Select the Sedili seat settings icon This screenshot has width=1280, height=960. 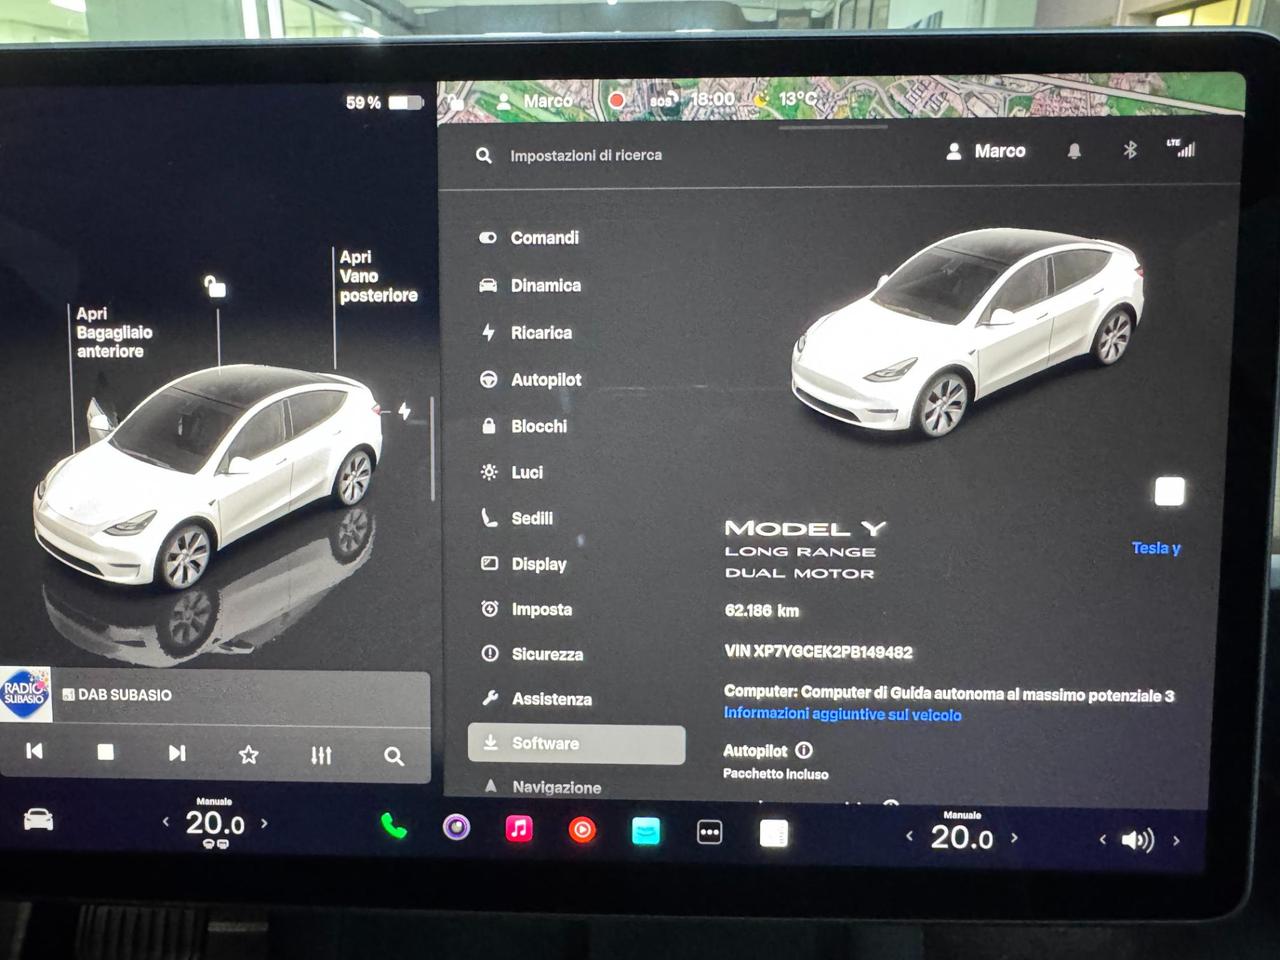(x=488, y=518)
